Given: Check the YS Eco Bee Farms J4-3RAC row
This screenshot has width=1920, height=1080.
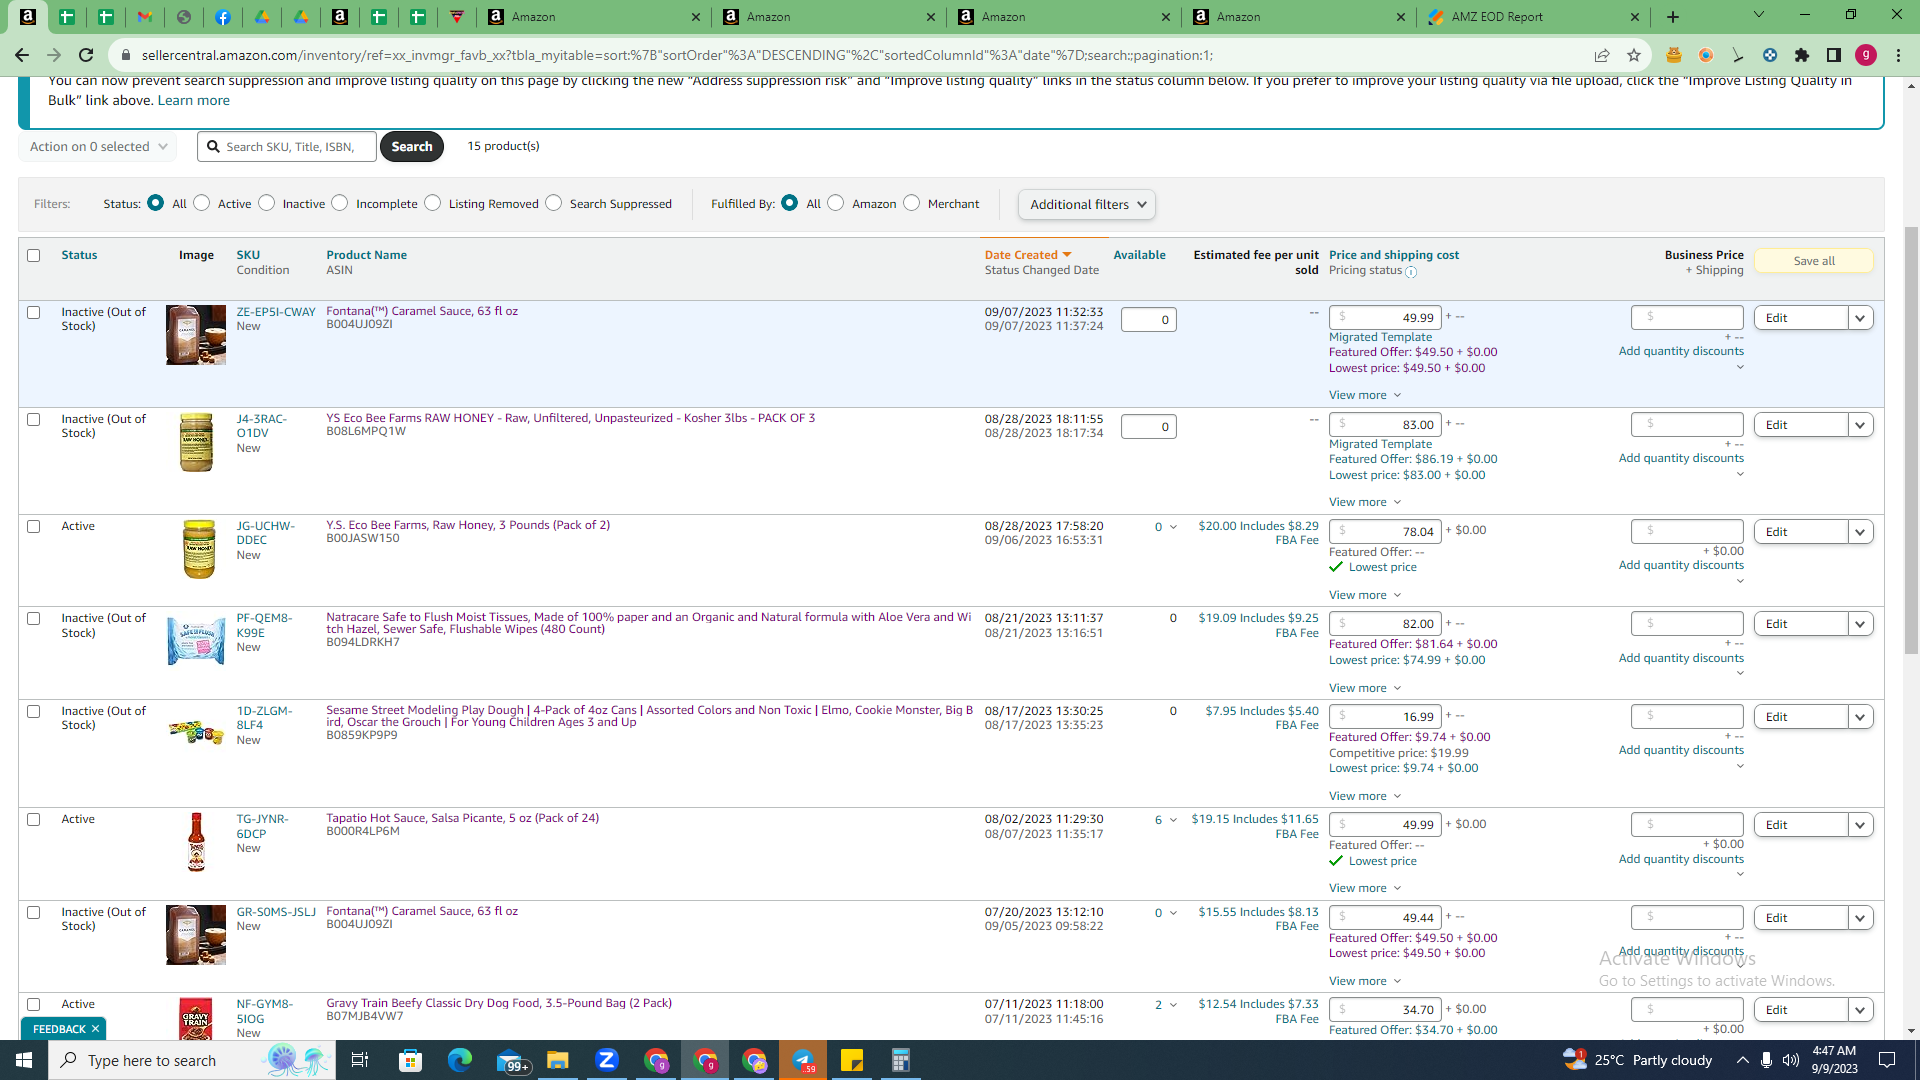Looking at the screenshot, I should coord(34,420).
